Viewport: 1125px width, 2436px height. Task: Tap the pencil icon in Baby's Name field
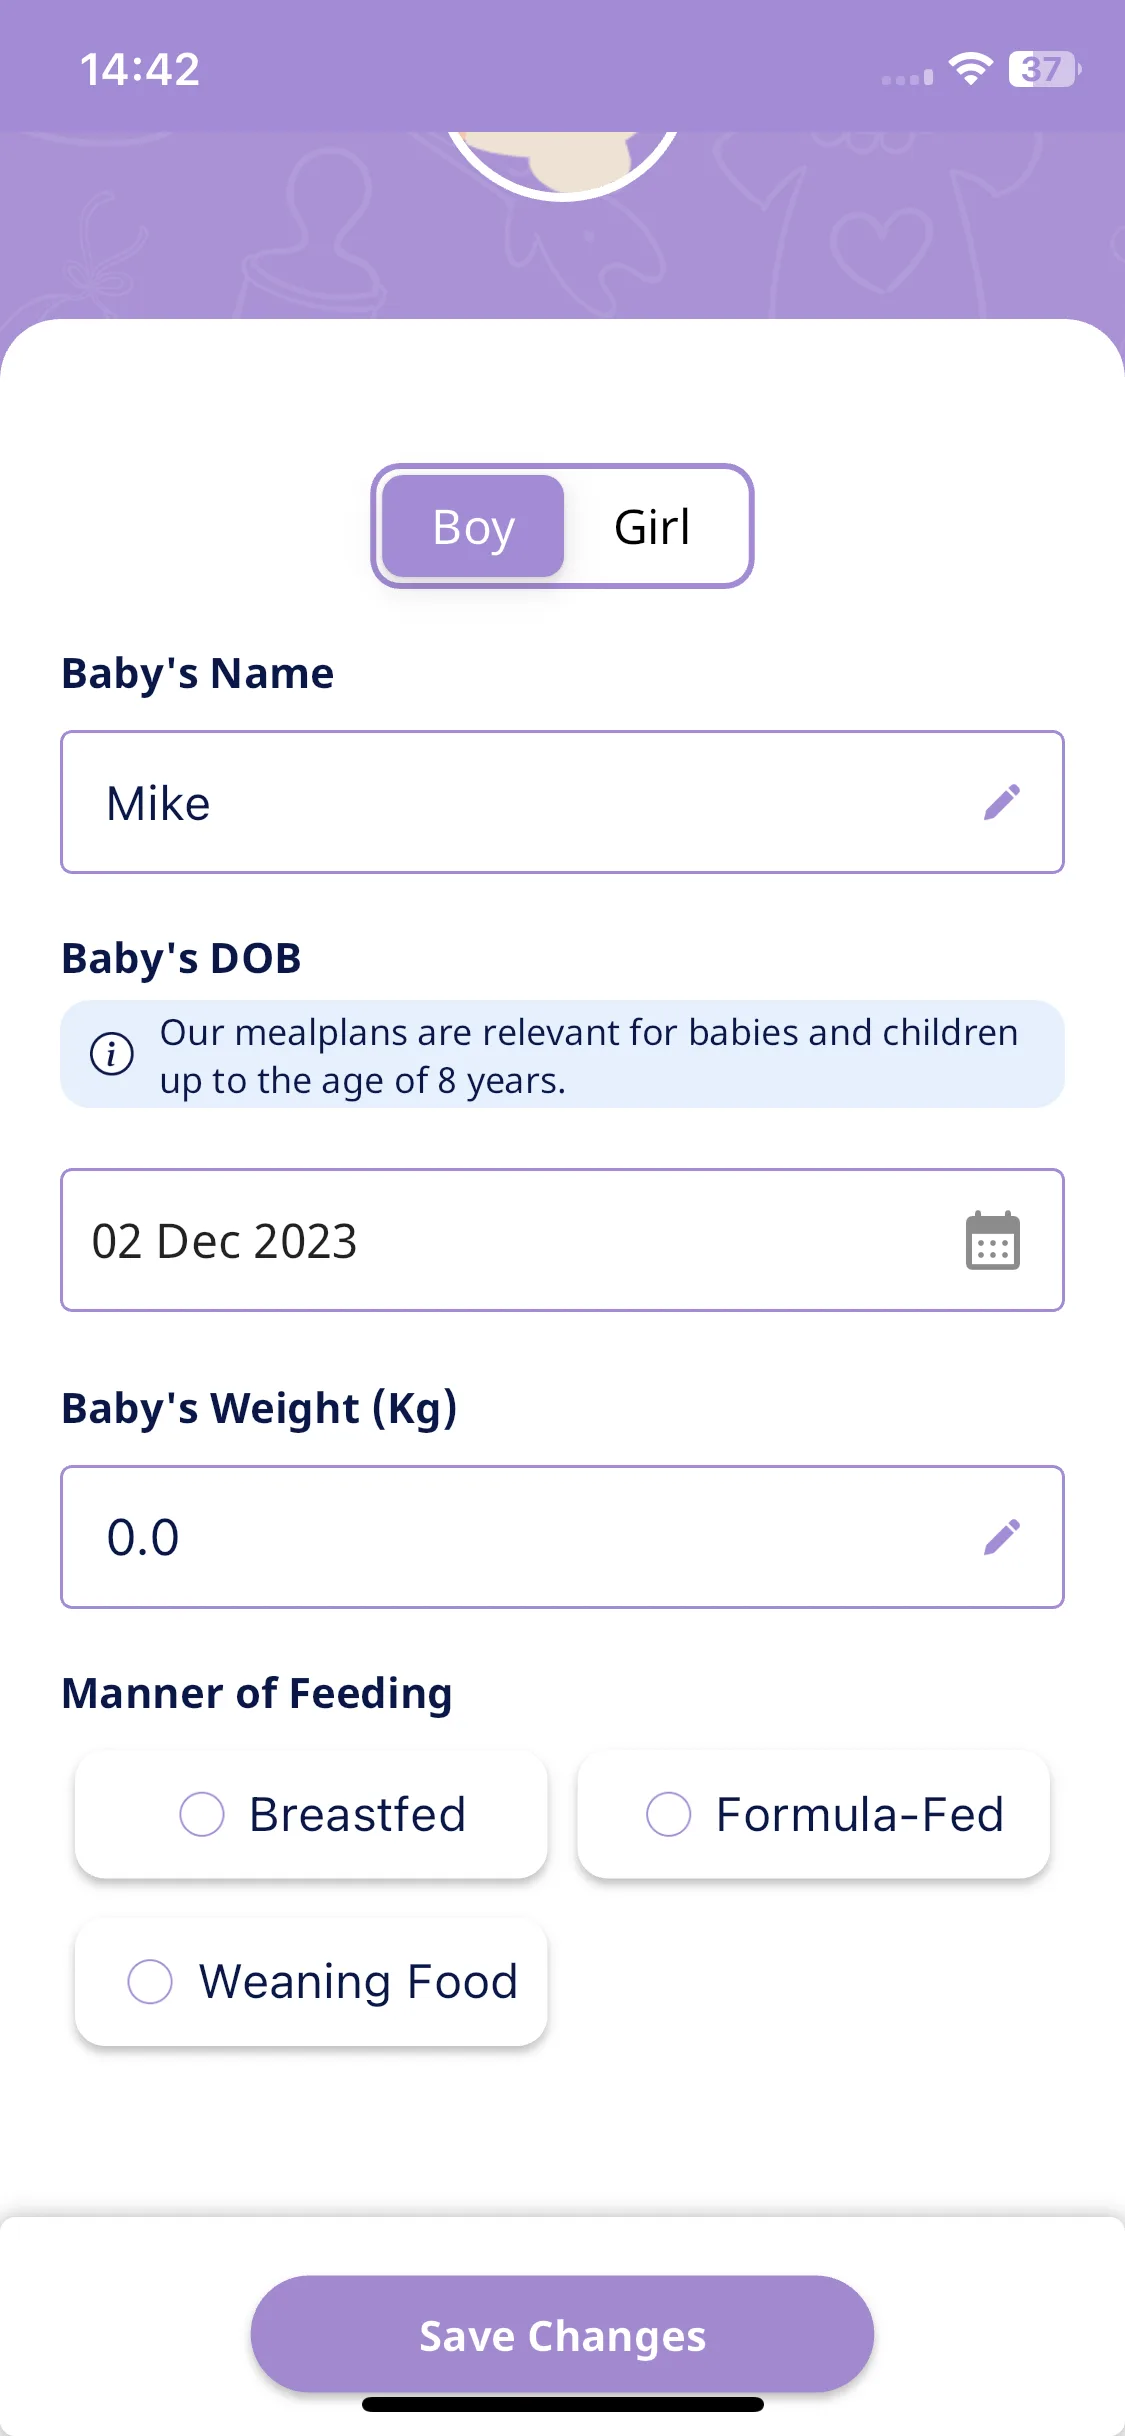point(1002,802)
